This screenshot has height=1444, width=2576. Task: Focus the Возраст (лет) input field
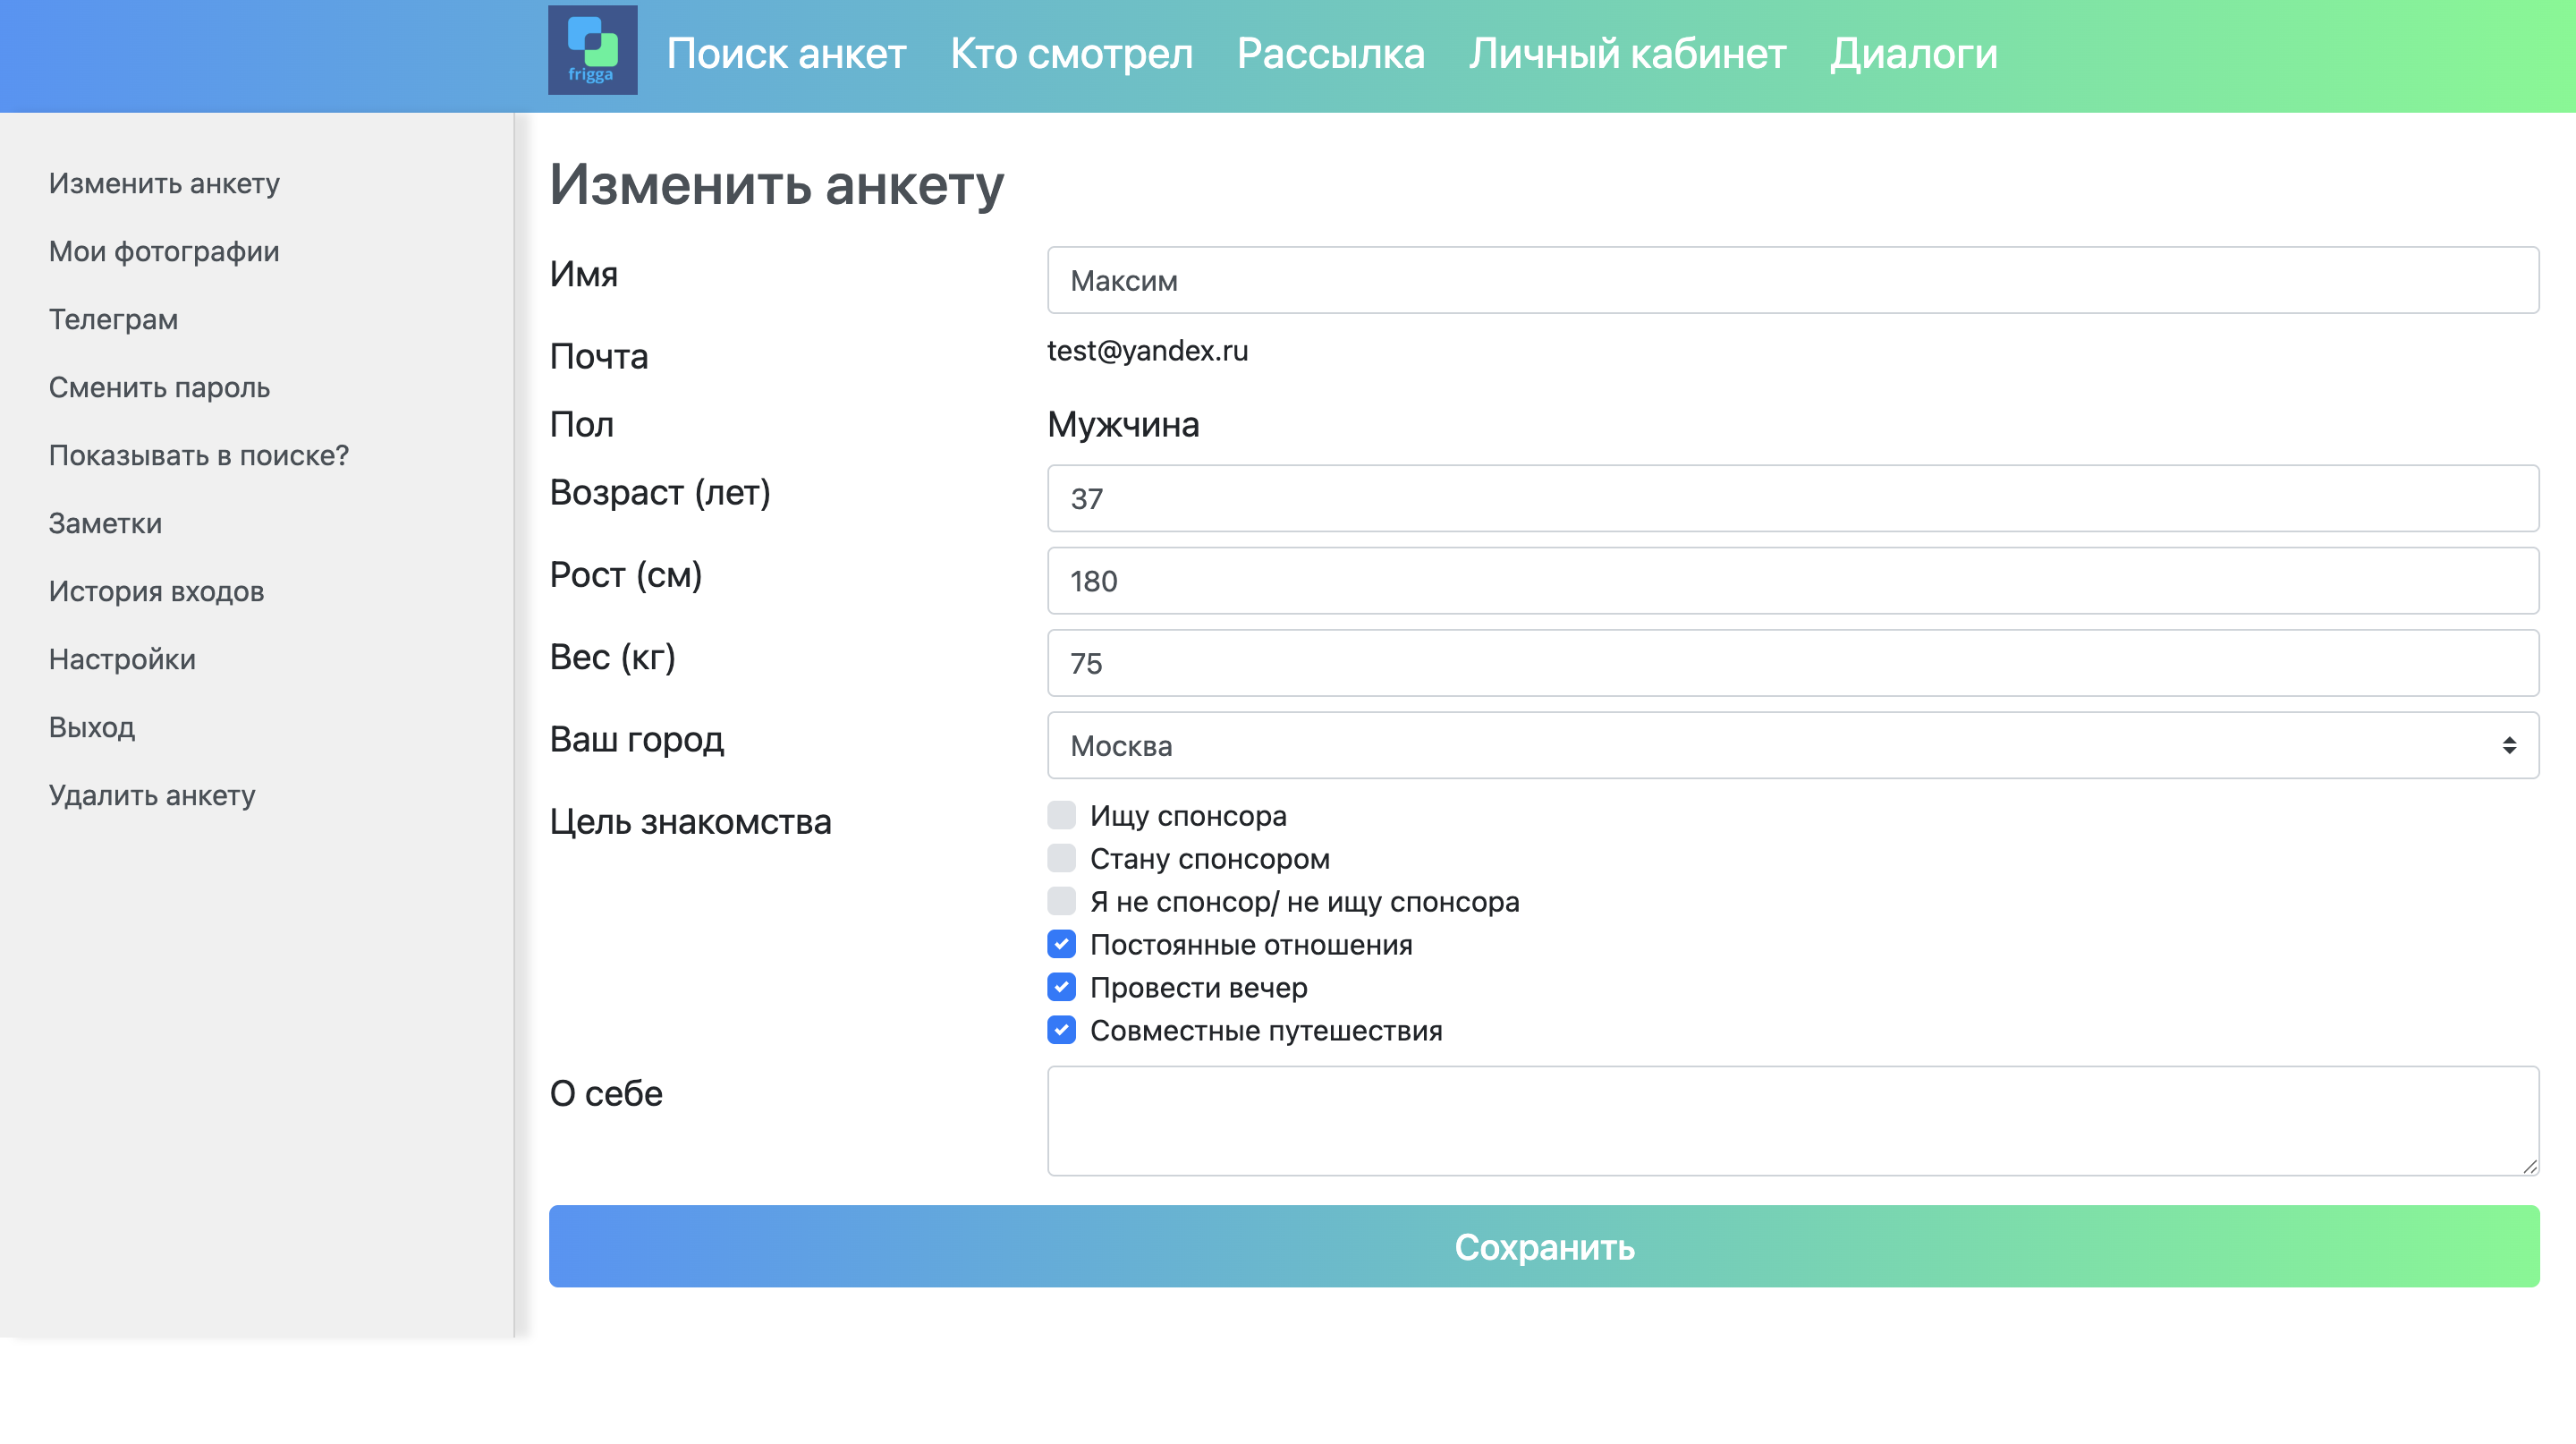coord(1792,498)
